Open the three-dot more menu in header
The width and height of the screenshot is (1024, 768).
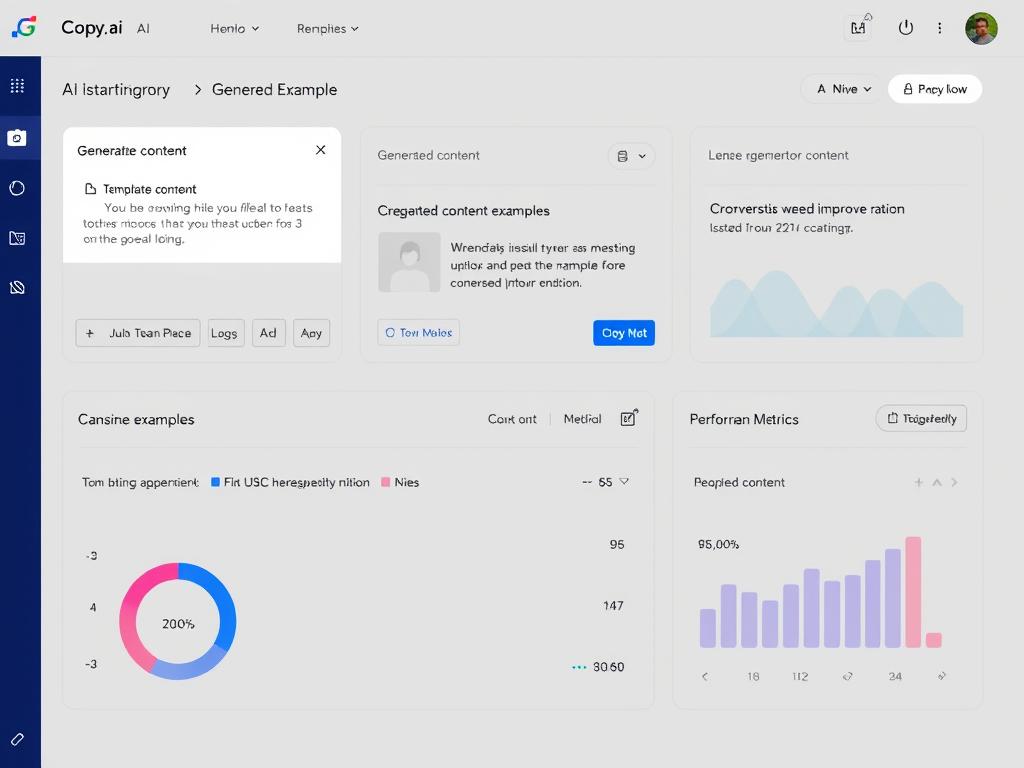940,28
